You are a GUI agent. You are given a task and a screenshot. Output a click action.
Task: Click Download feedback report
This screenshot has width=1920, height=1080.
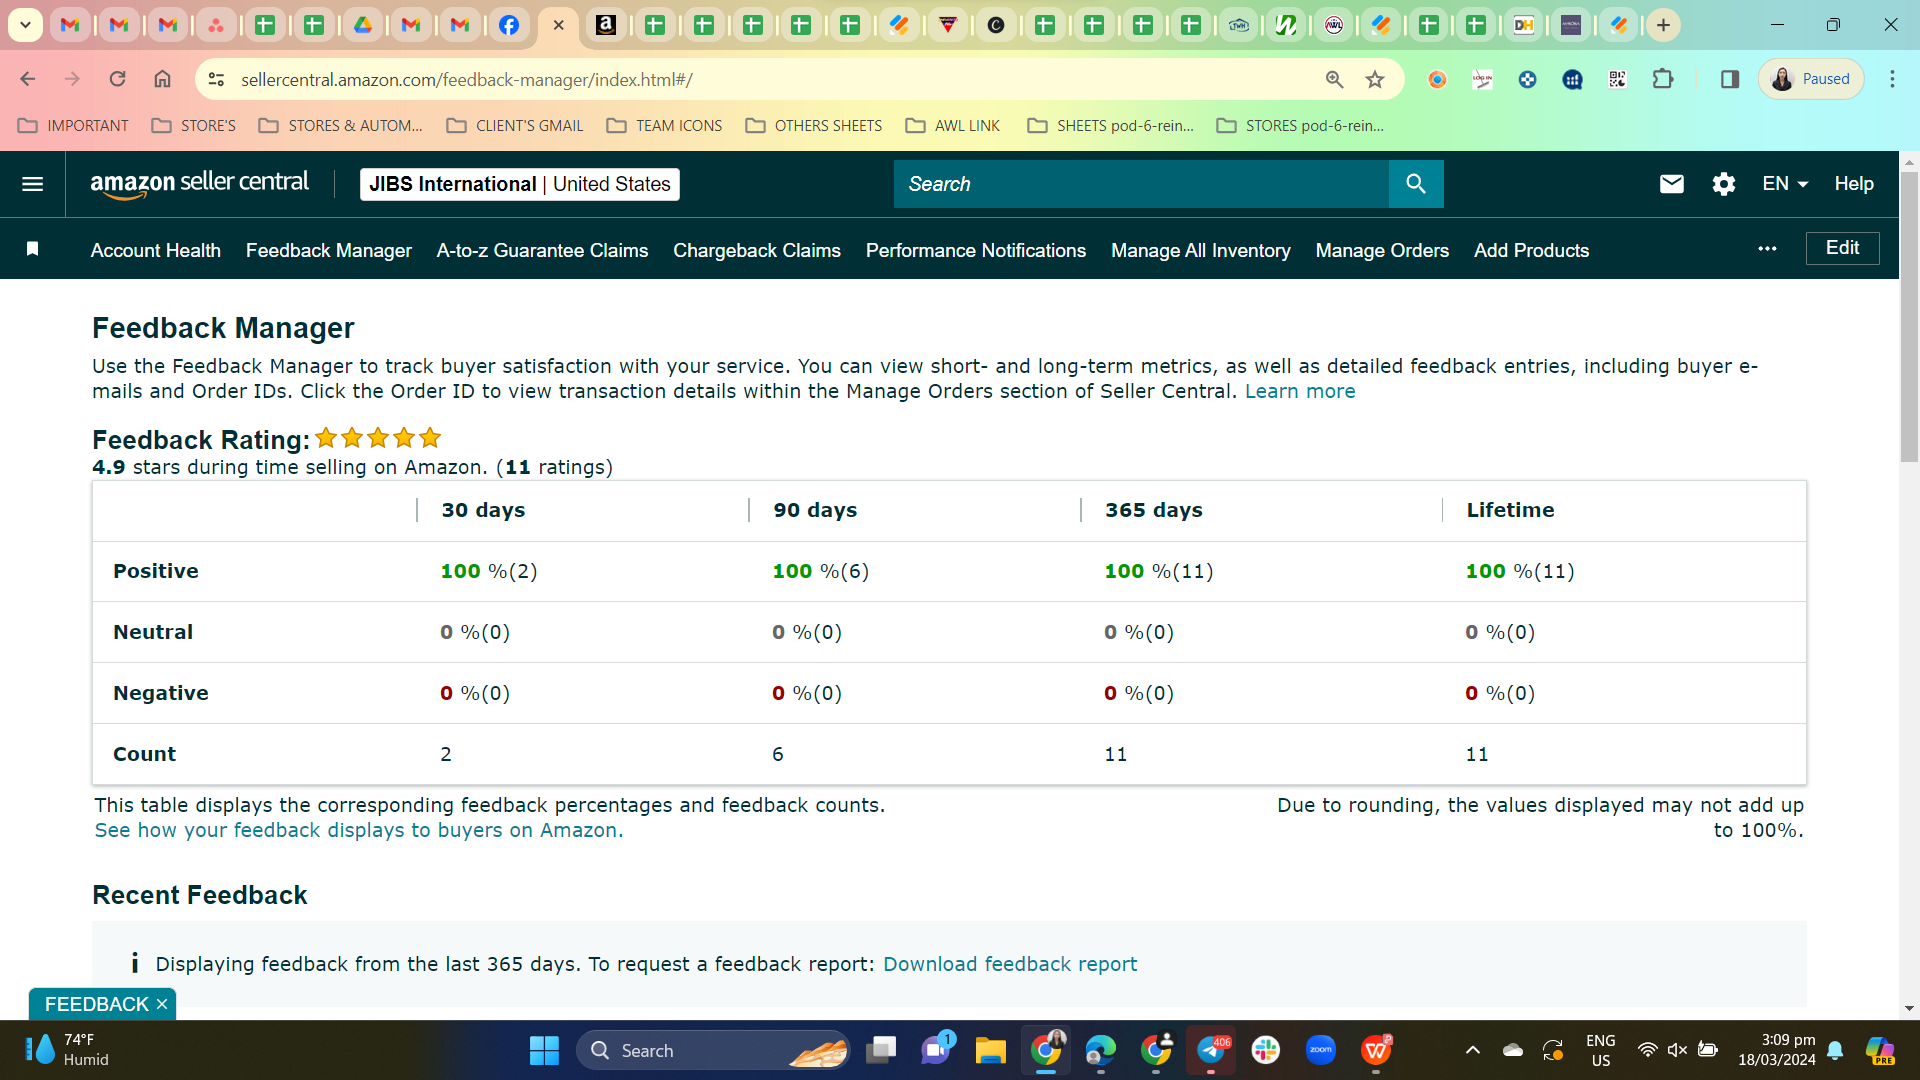(1010, 964)
